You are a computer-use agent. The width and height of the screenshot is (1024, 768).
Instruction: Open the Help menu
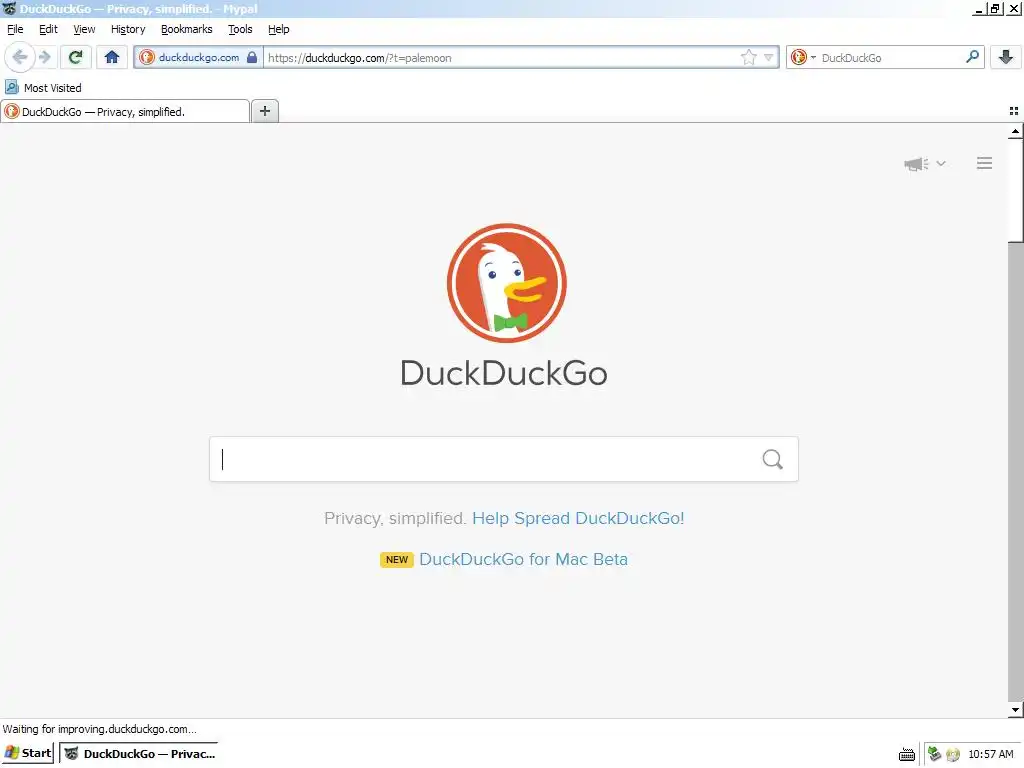click(x=278, y=29)
